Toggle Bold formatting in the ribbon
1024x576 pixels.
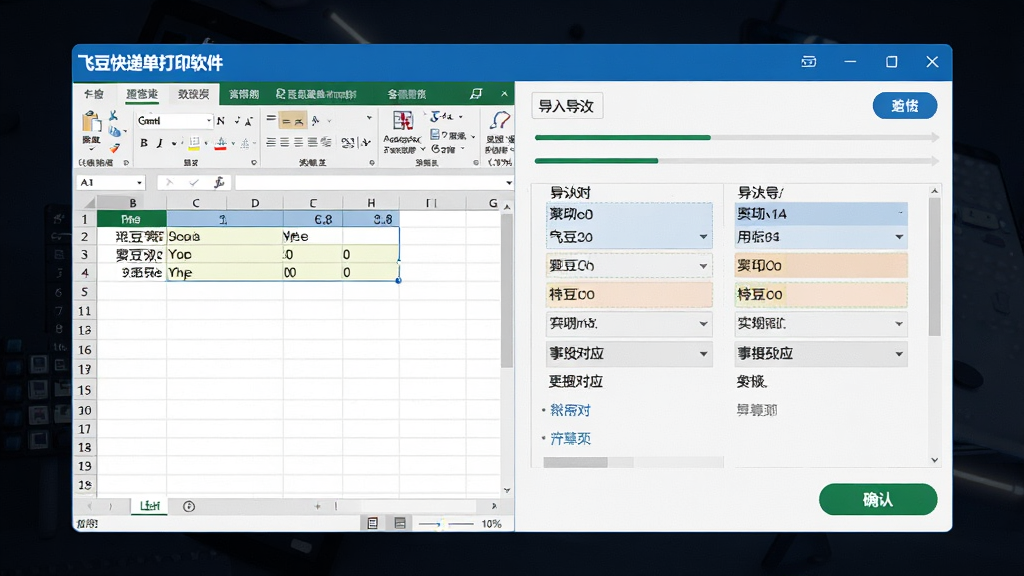[144, 143]
